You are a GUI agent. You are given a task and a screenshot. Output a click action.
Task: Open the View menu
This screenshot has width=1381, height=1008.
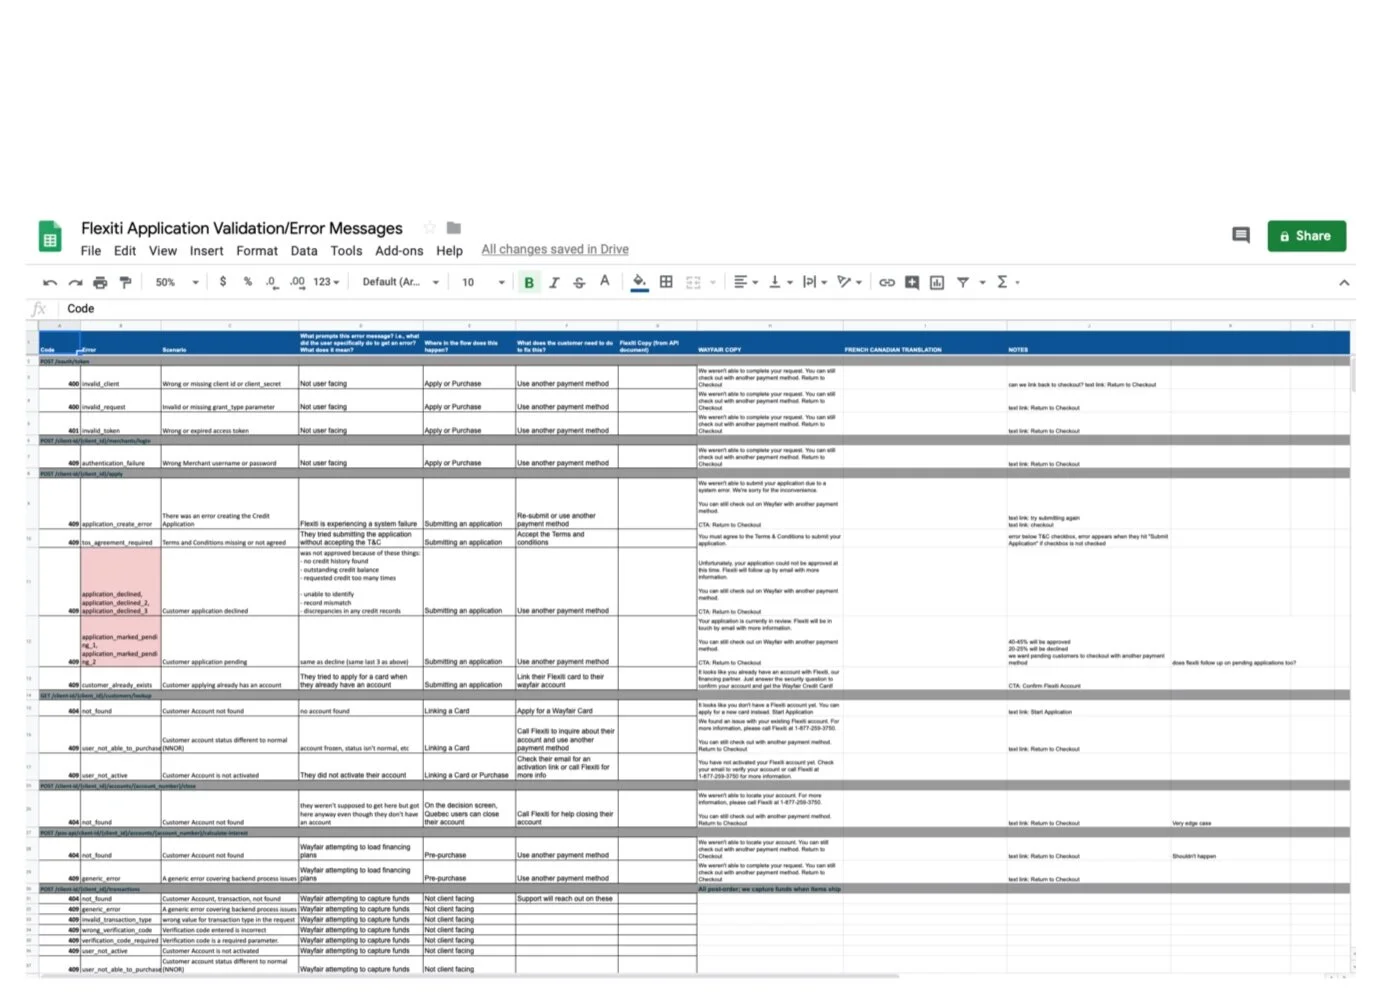click(x=163, y=251)
